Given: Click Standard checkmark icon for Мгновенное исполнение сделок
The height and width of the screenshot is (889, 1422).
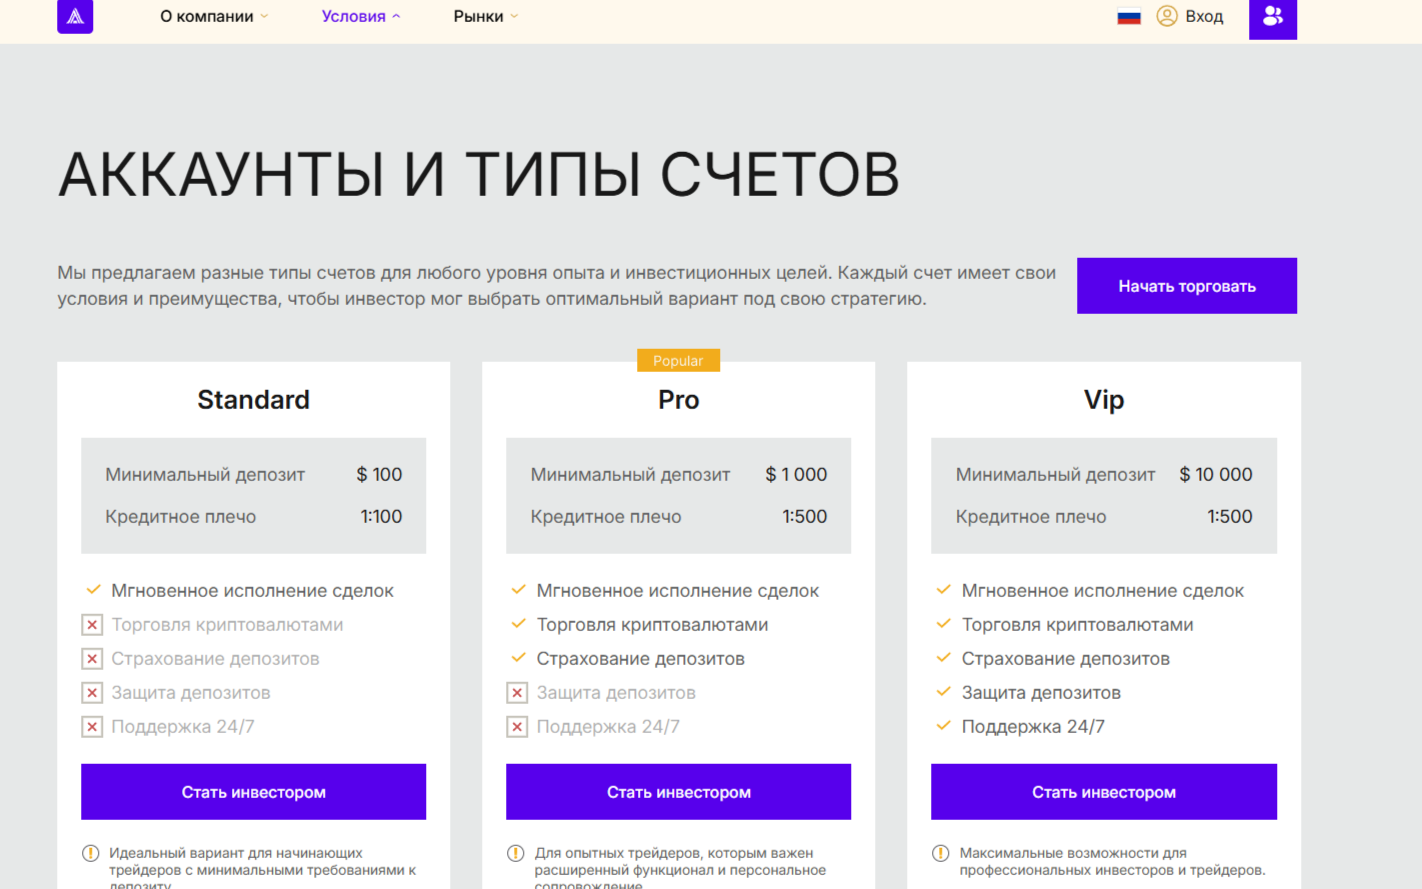Looking at the screenshot, I should click(93, 590).
